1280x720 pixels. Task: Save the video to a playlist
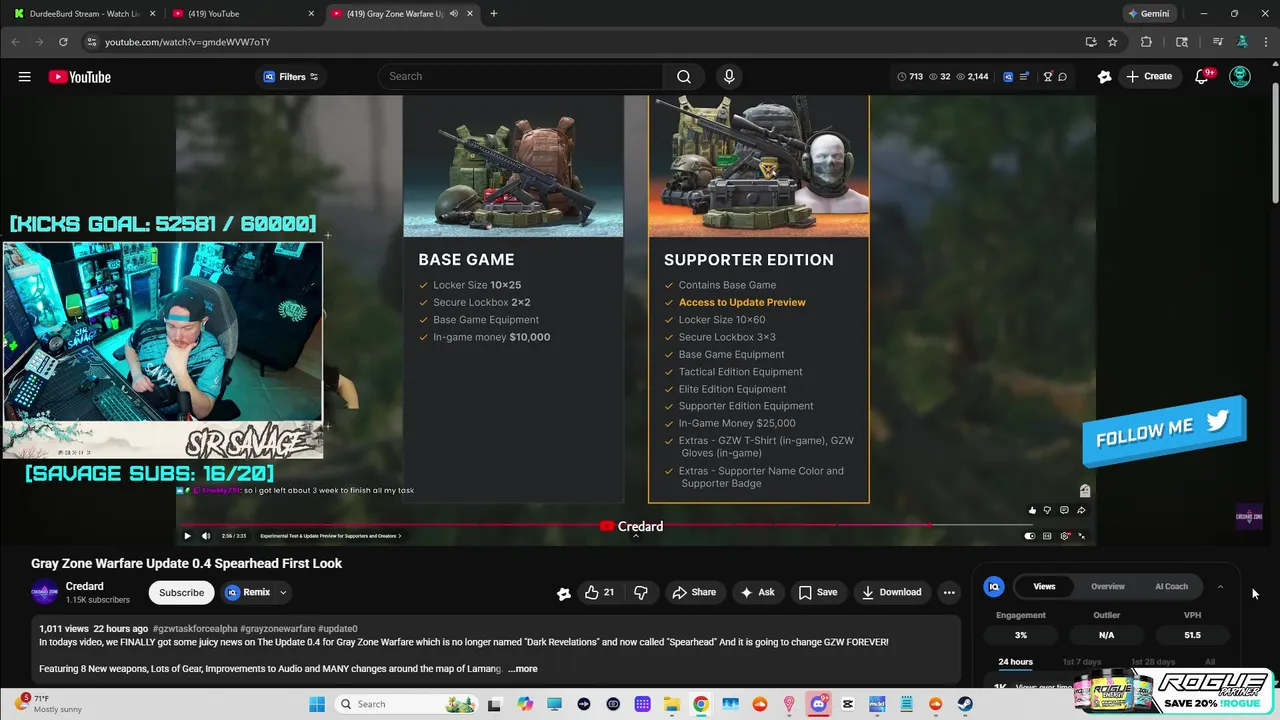click(x=818, y=592)
